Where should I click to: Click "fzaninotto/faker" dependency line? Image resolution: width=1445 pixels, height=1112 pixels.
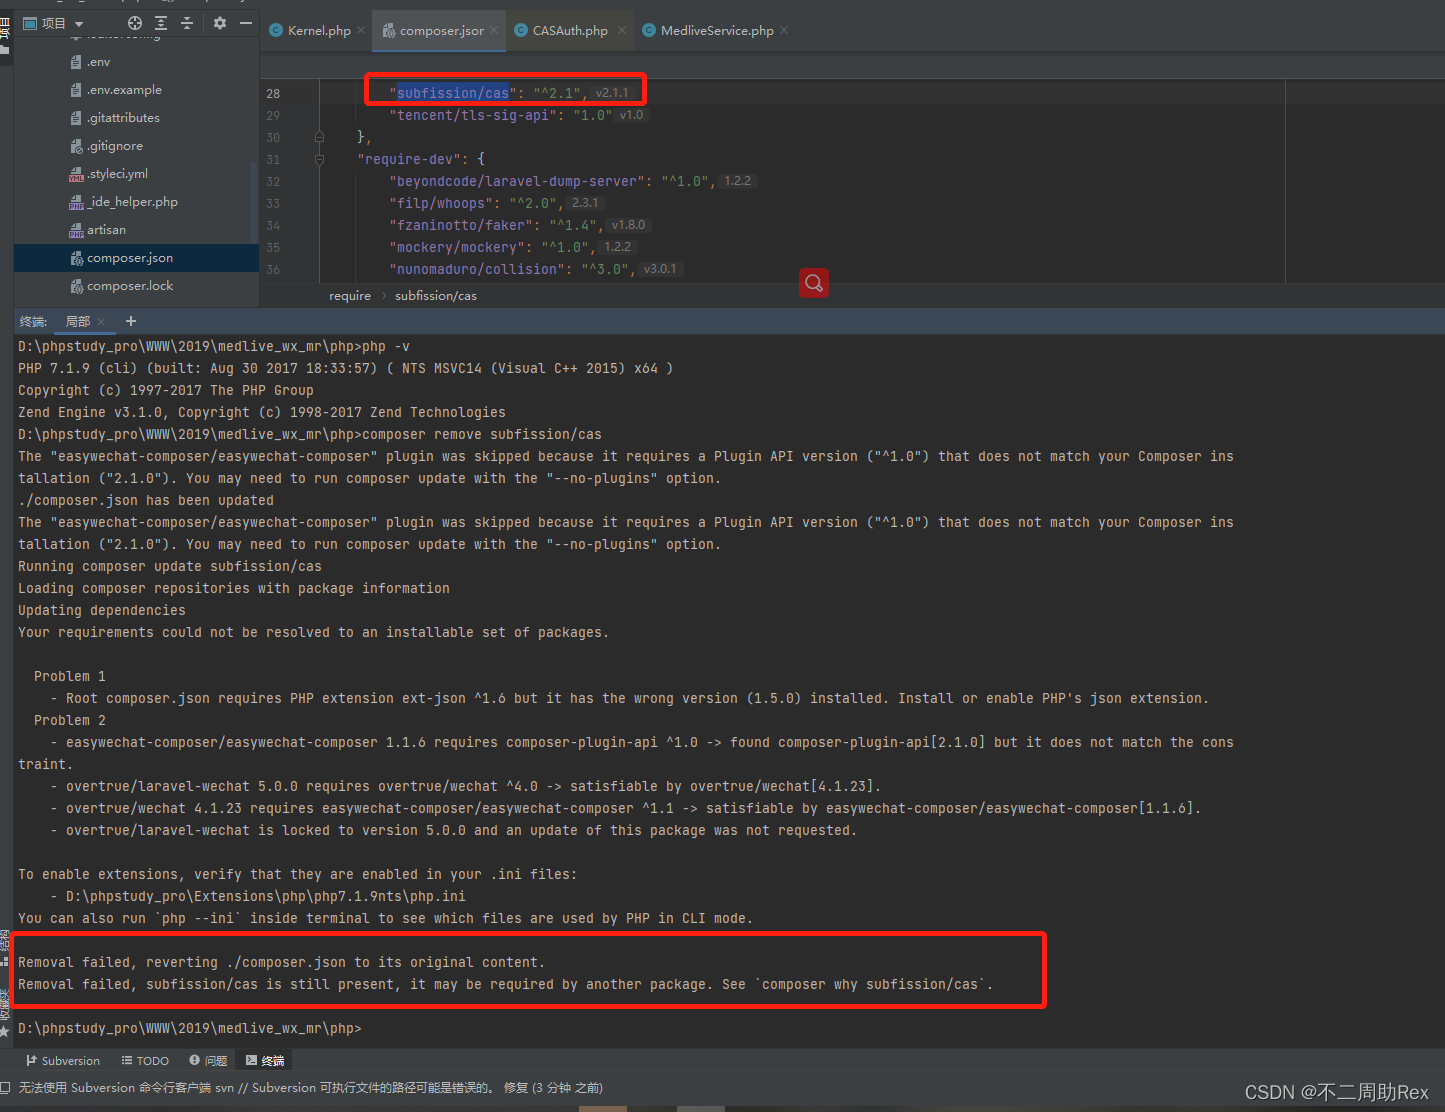[x=496, y=225]
